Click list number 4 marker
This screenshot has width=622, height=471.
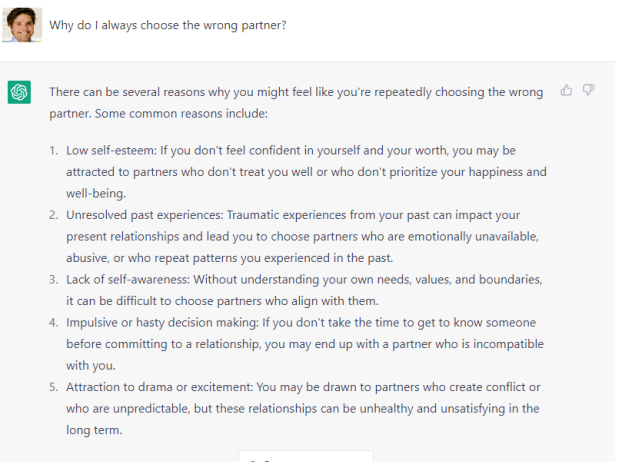pos(54,322)
